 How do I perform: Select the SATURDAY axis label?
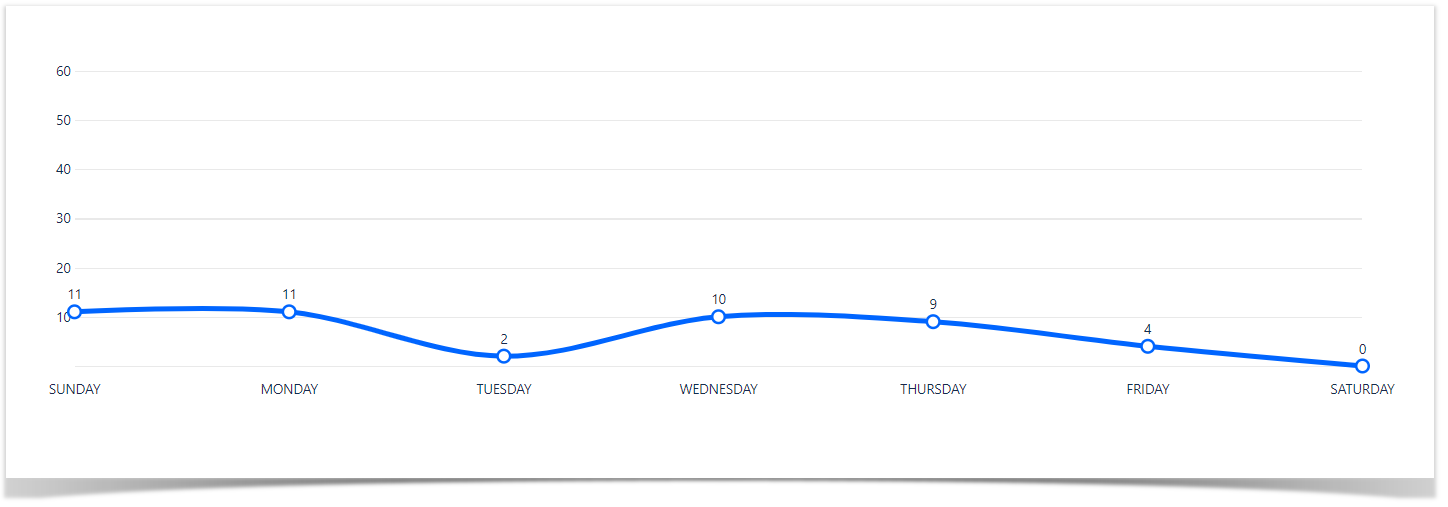tap(1362, 389)
